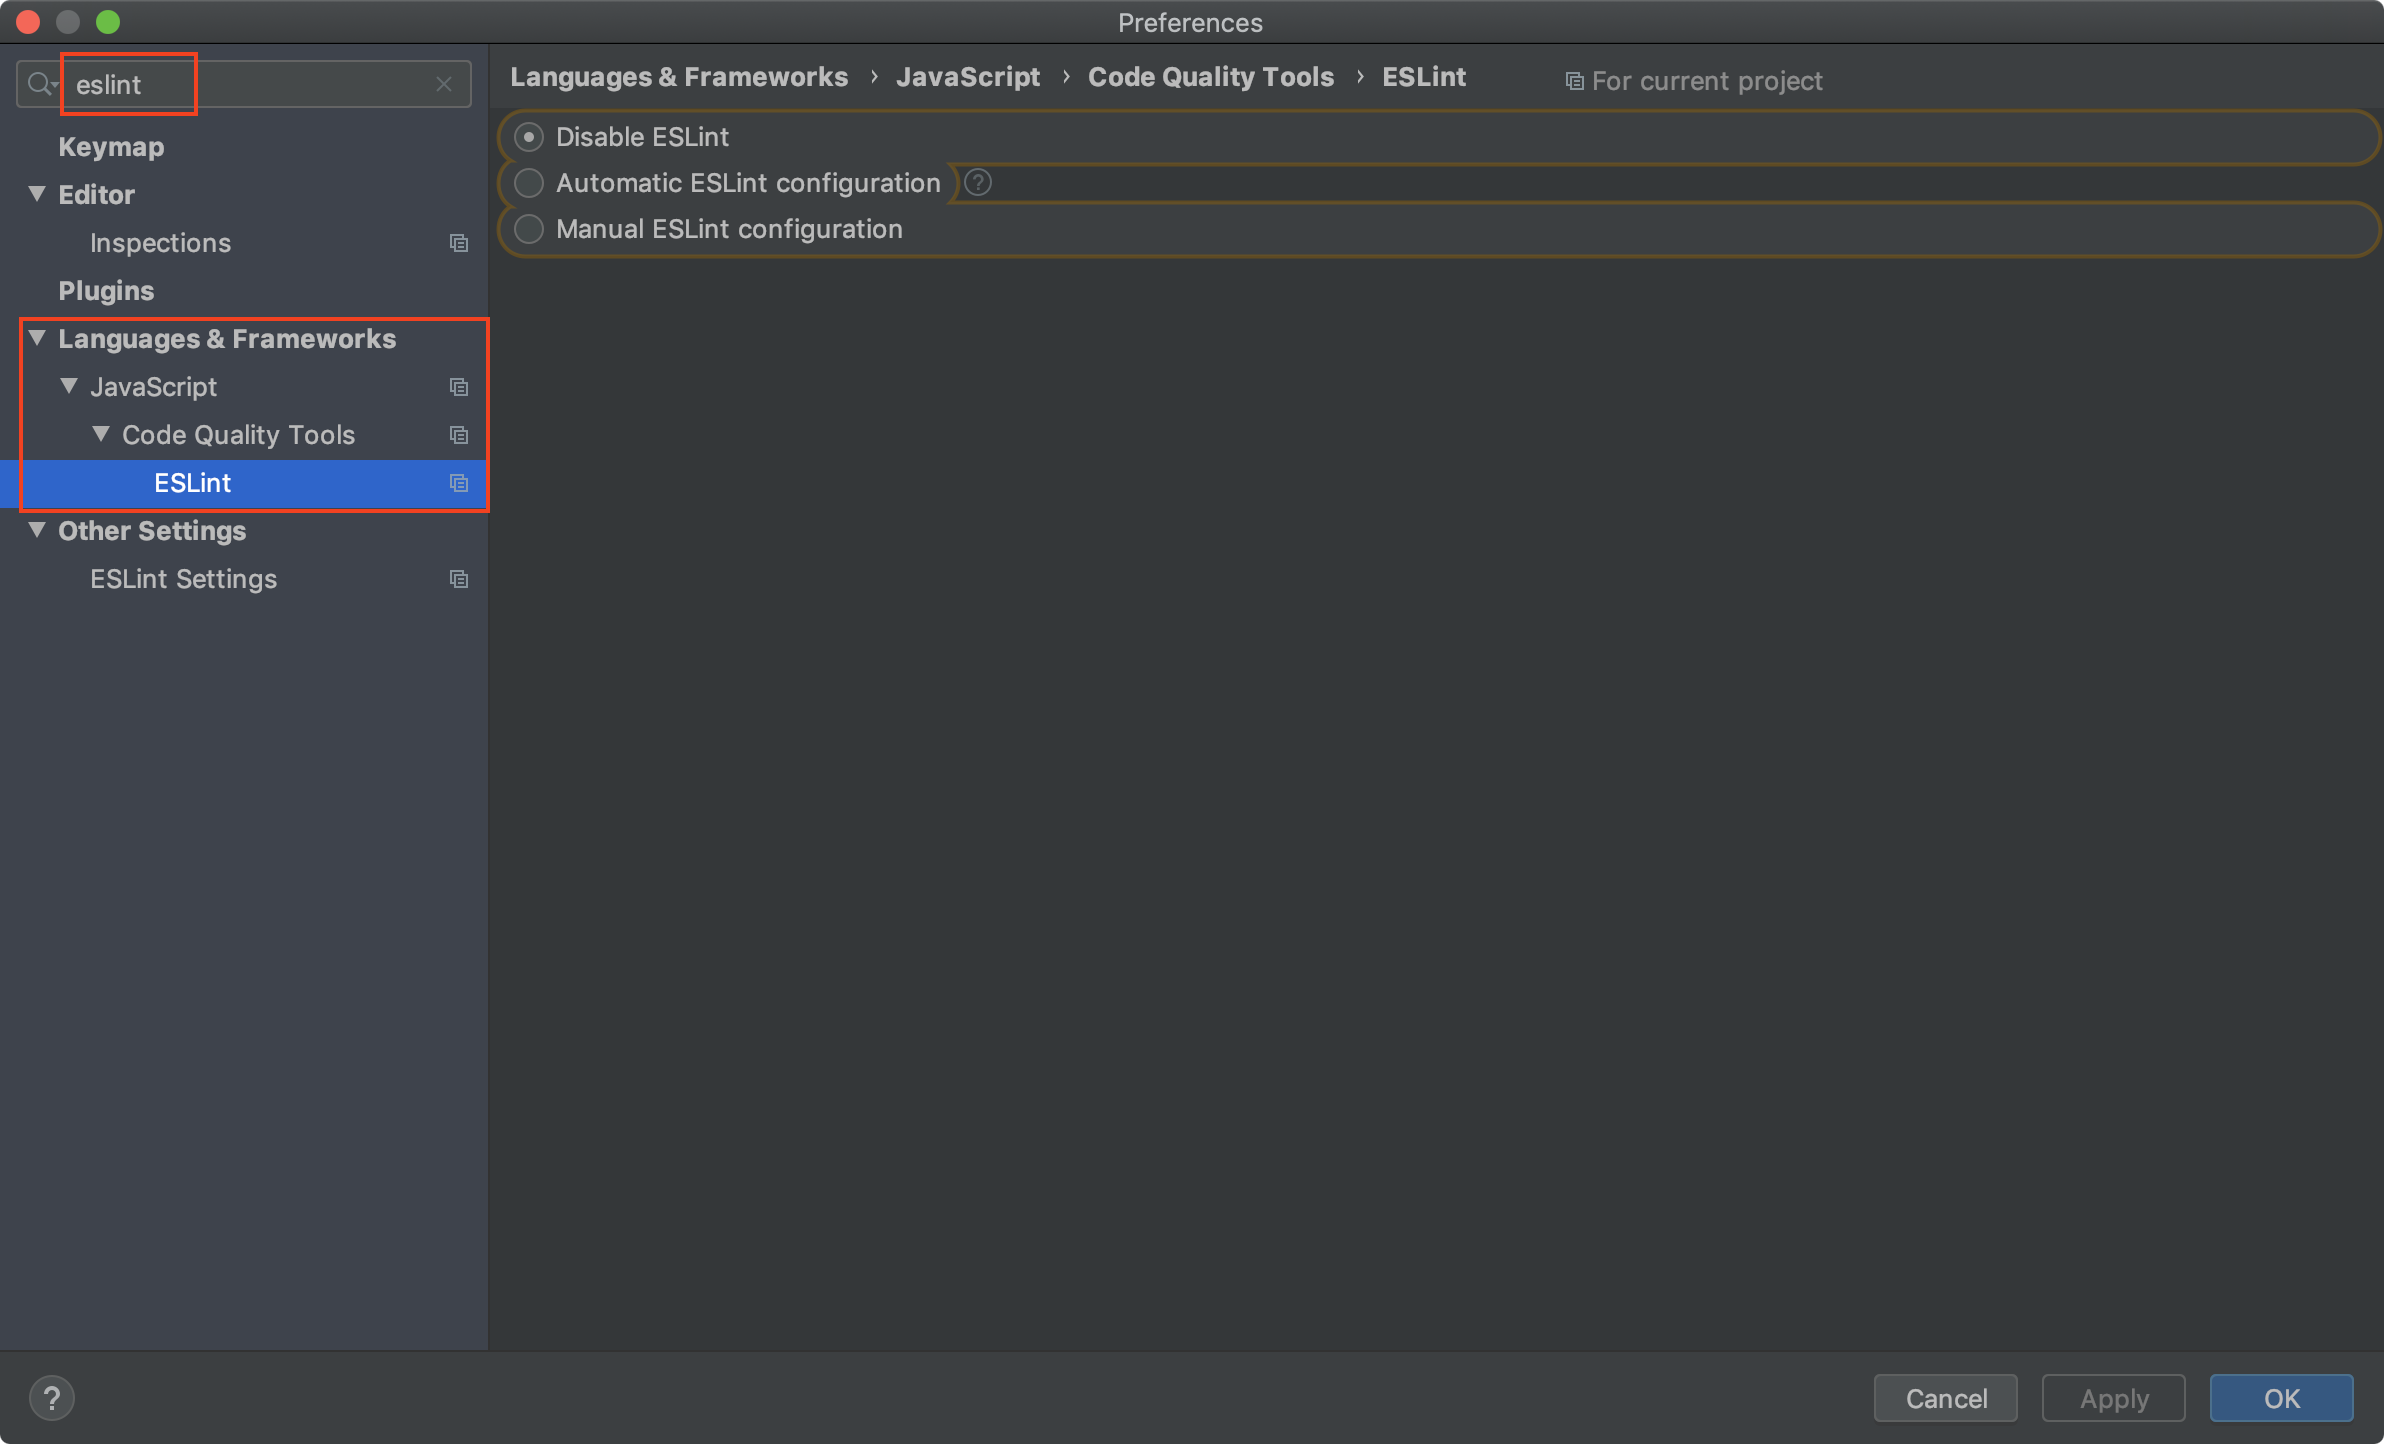Collapse Languages & Frameworks node
Screen dimensions: 2384x1444
pyautogui.click(x=37, y=338)
